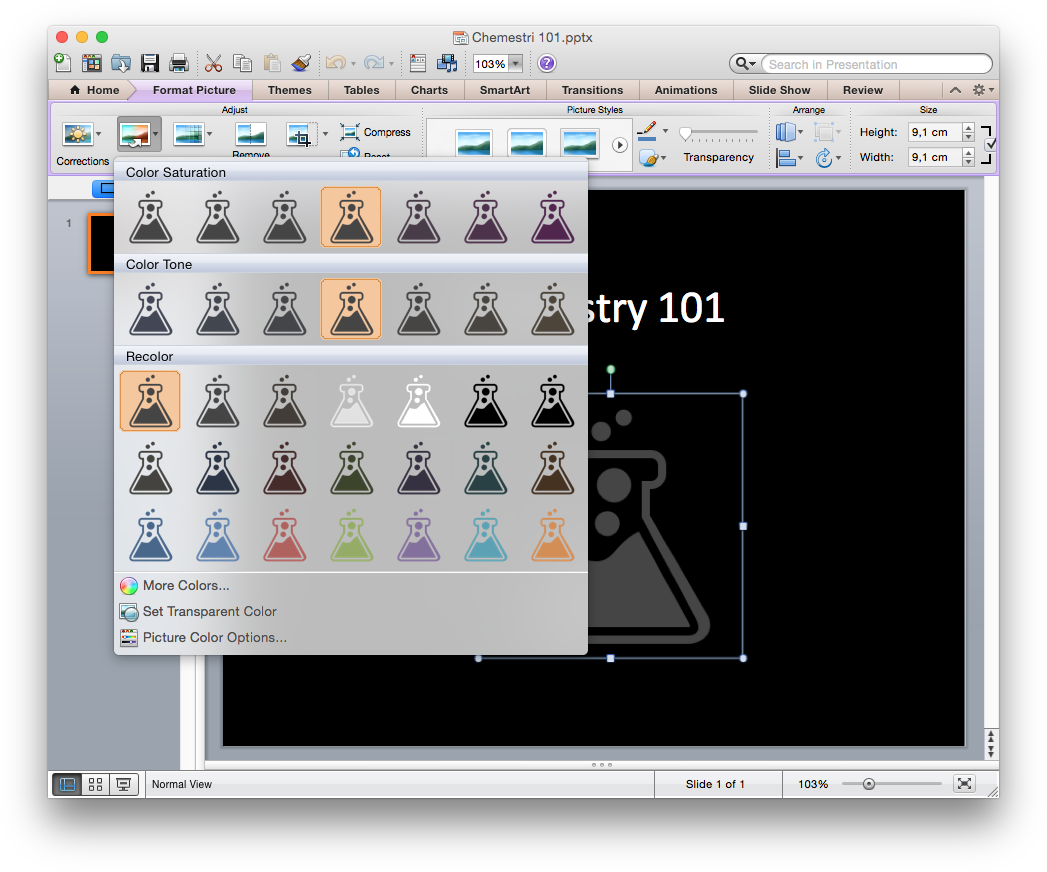Screen dimensions: 1047x872
Task: Open the Corrections picture adjustment
Action: [x=77, y=134]
